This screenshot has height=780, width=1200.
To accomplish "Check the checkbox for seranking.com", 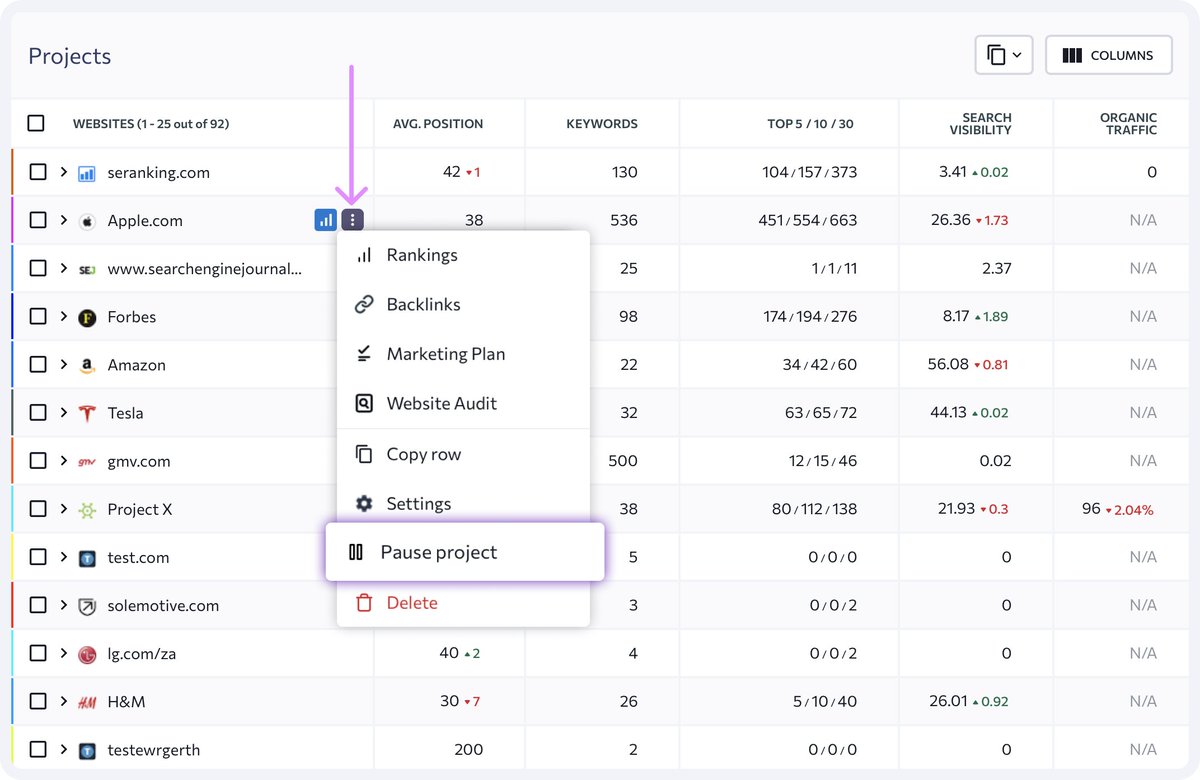I will 37,171.
